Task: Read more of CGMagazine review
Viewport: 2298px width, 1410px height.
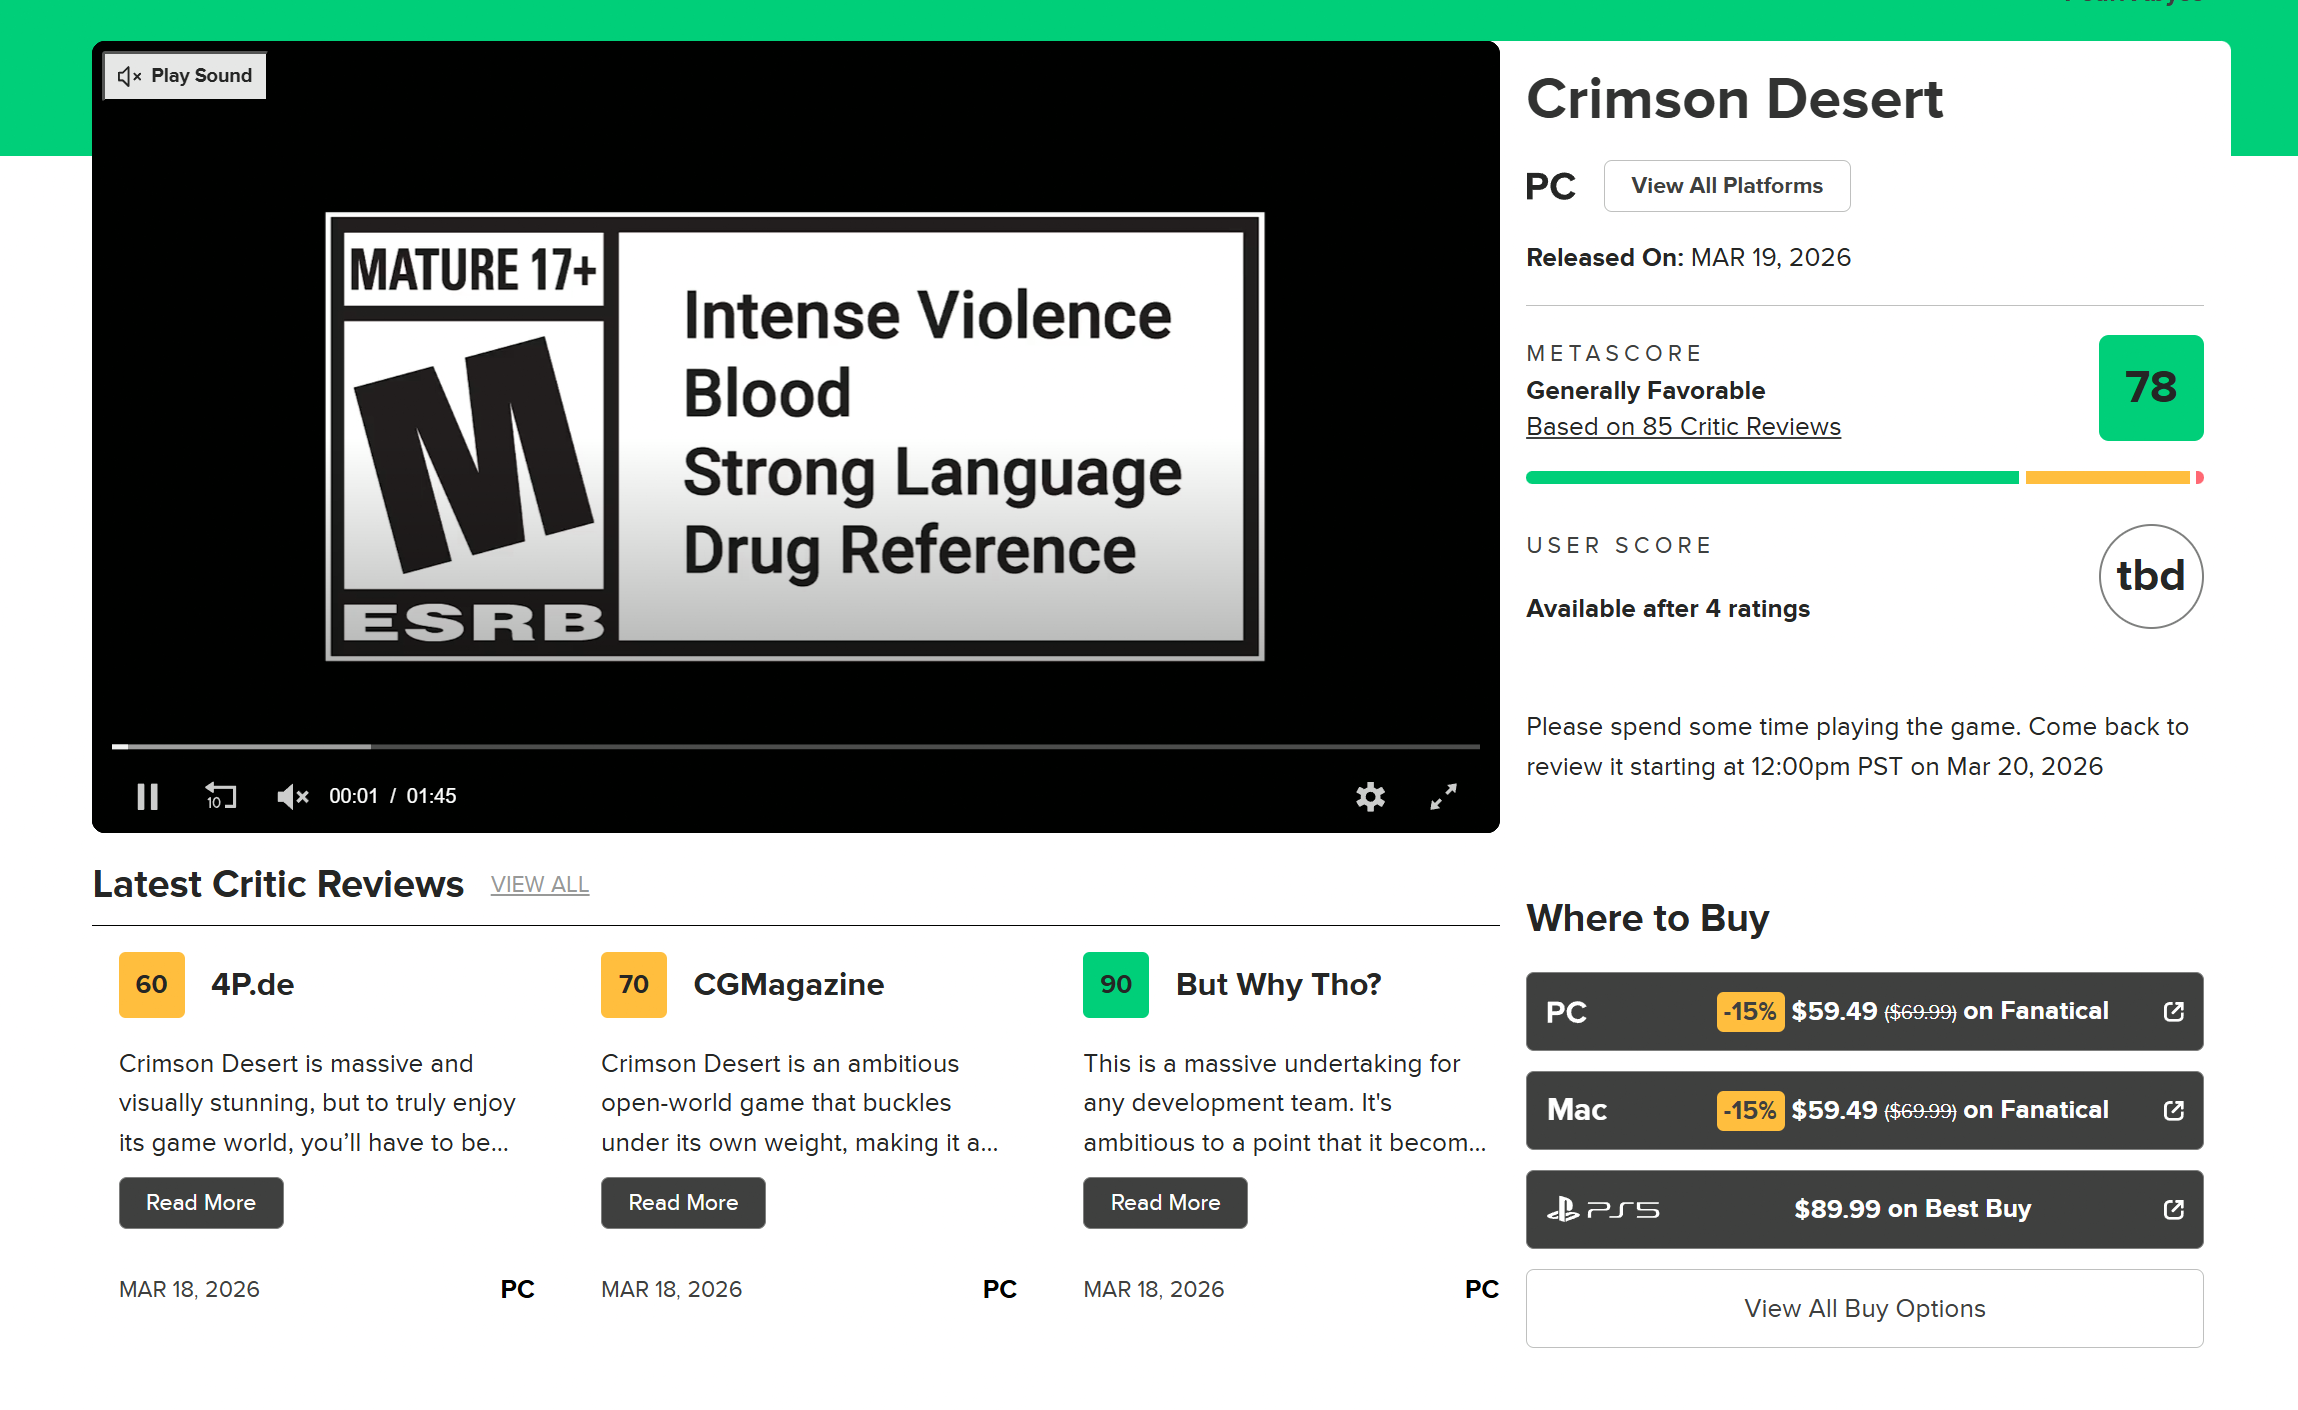Action: tap(683, 1203)
